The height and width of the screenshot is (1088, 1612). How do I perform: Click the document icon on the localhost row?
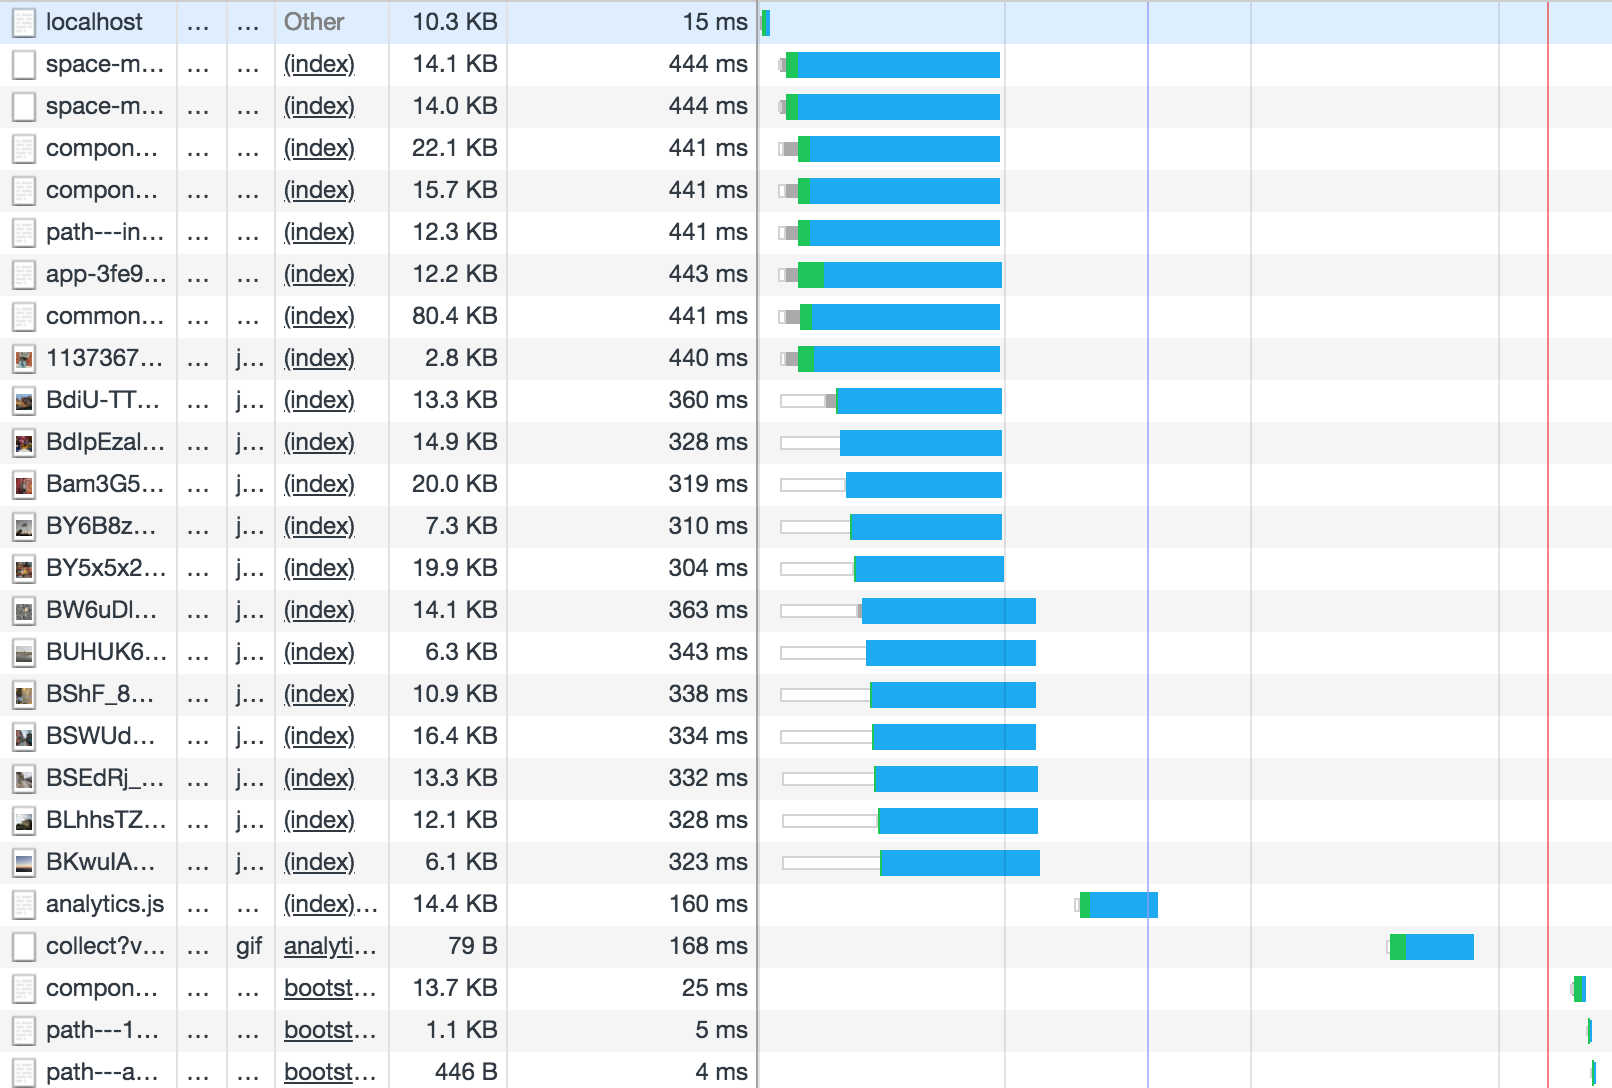tap(22, 21)
